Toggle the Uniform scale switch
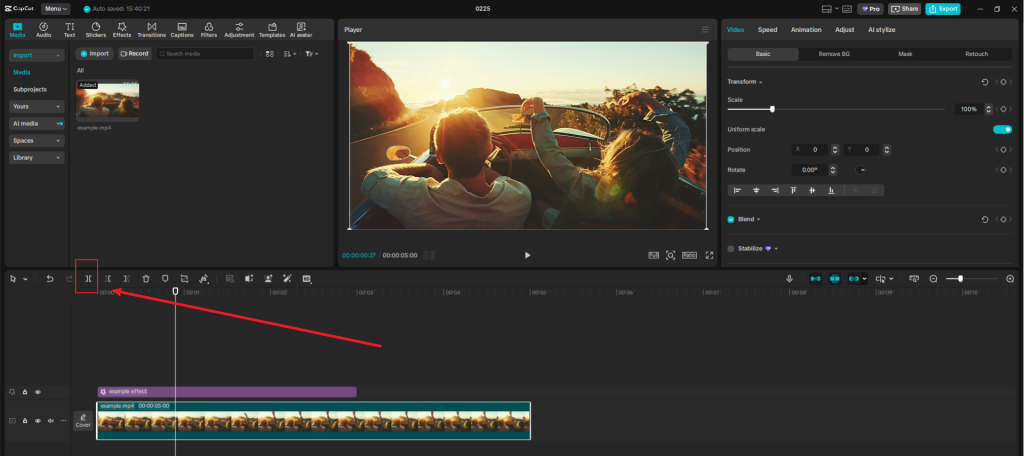The height and width of the screenshot is (456, 1024). click(1002, 129)
